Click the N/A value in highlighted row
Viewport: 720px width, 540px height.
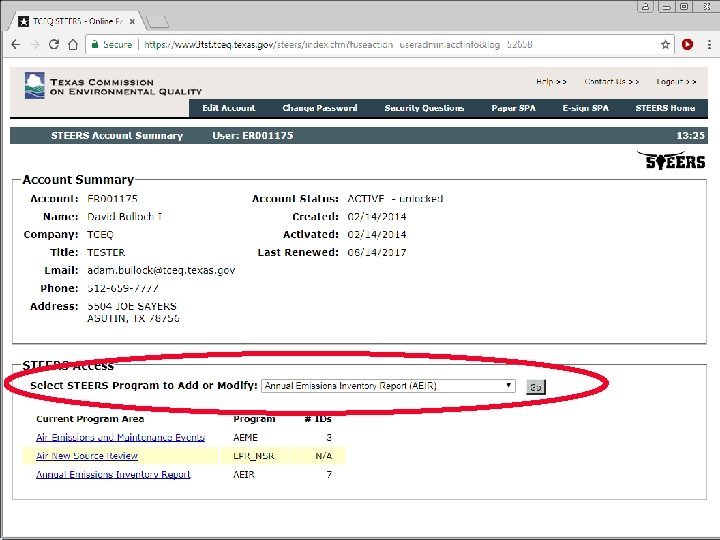click(323, 456)
